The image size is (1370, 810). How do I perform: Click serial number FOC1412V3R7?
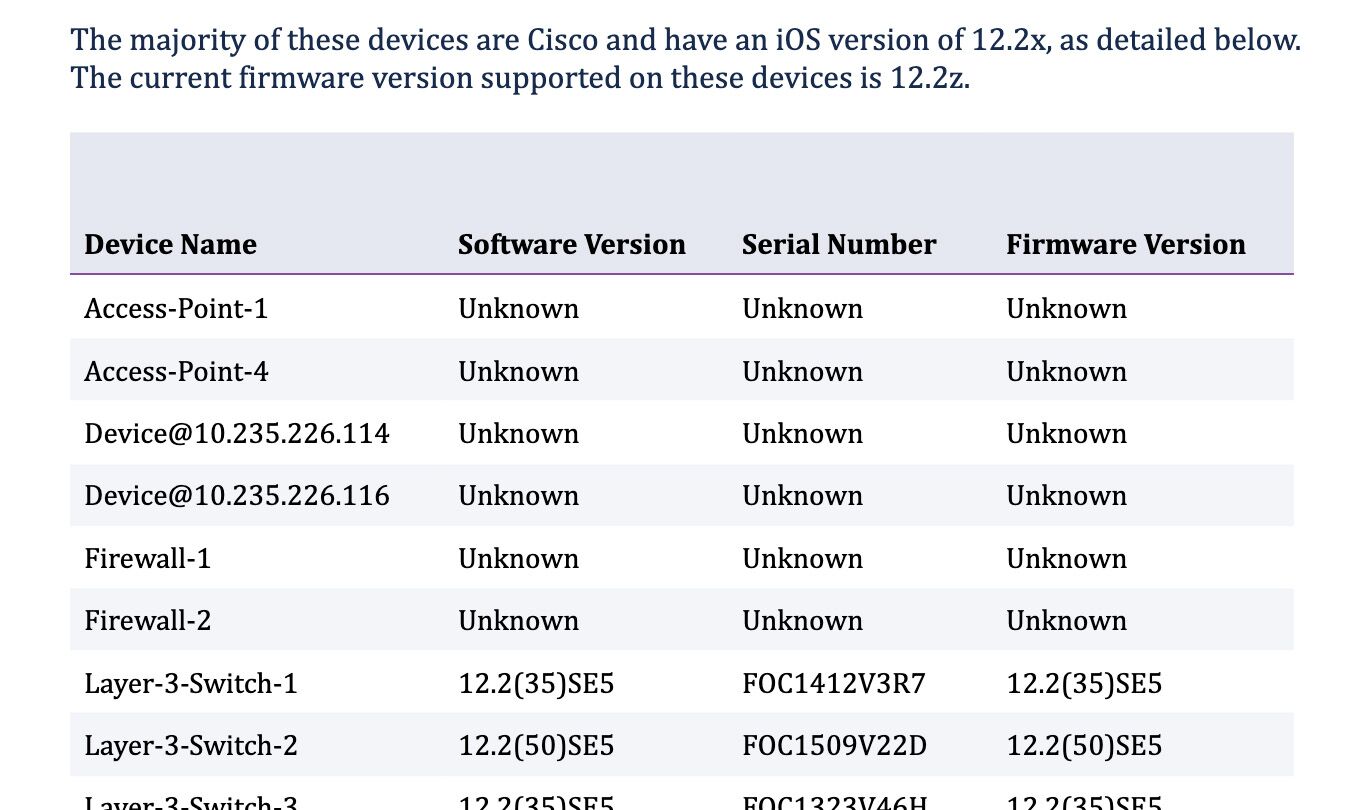[x=833, y=684]
